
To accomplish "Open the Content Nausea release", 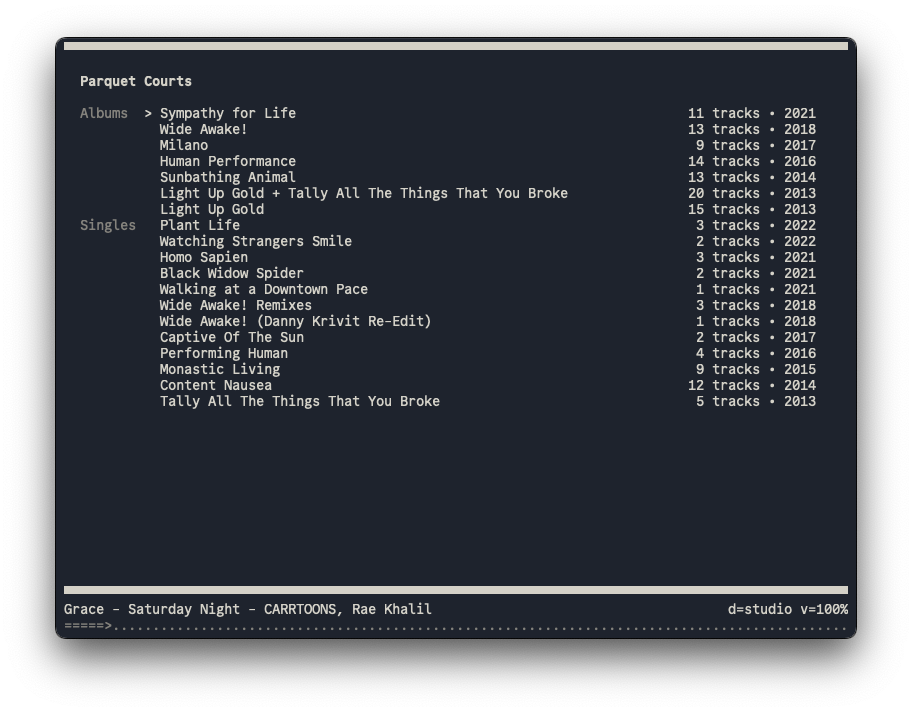I will (216, 385).
